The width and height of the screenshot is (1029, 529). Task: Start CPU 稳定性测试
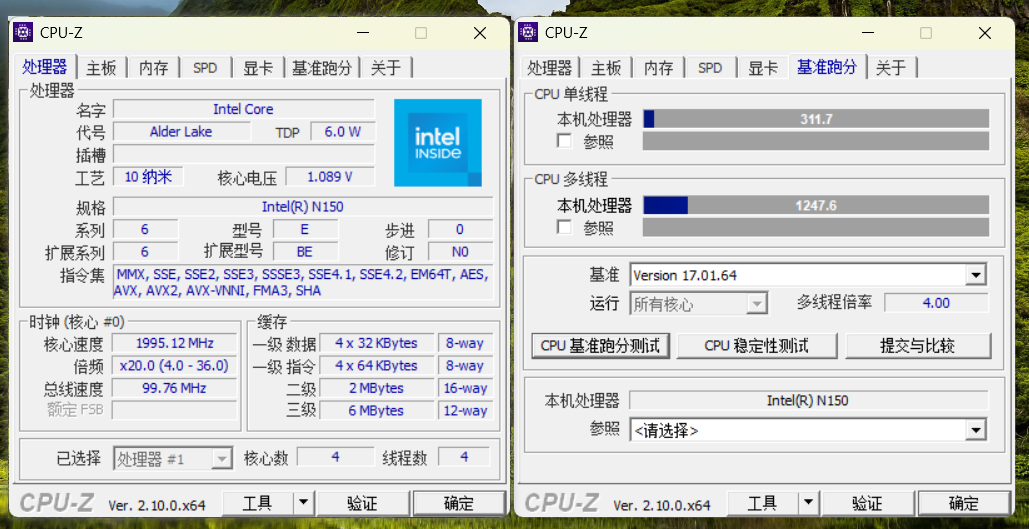tap(757, 346)
